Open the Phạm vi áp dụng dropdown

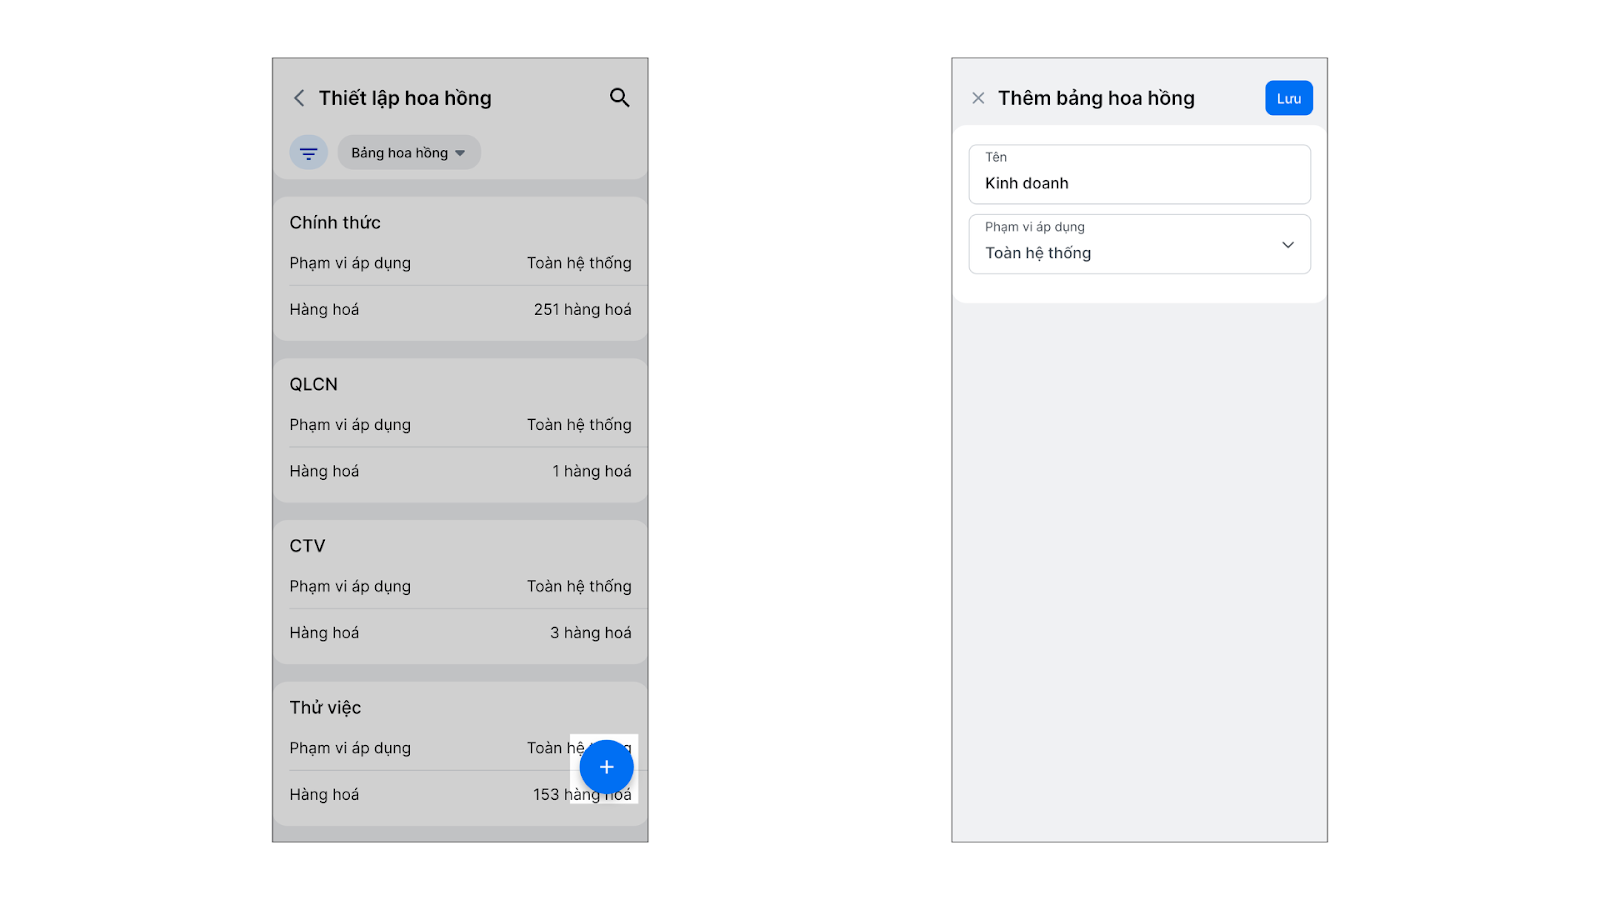pos(1139,244)
